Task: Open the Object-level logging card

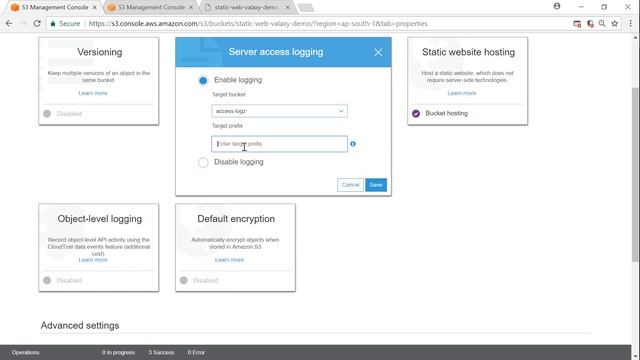Action: [x=99, y=248]
